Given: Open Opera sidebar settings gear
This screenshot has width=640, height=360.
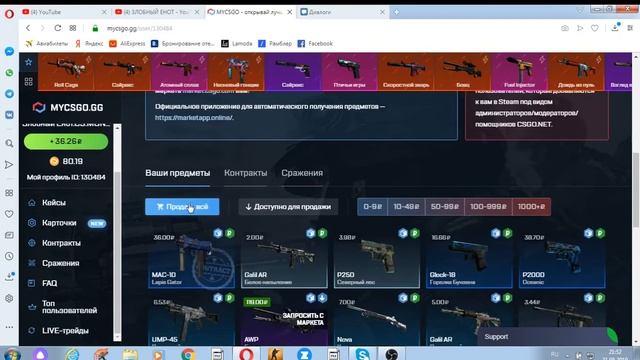Looking at the screenshot, I should tap(9, 298).
